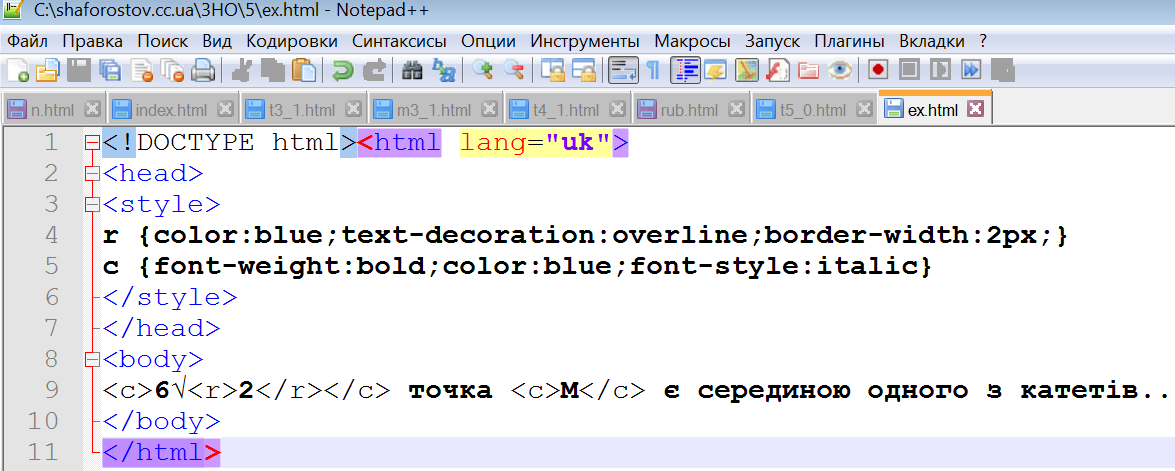Open the Кодировки menu
Image resolution: width=1175 pixels, height=471 pixels.
[292, 41]
